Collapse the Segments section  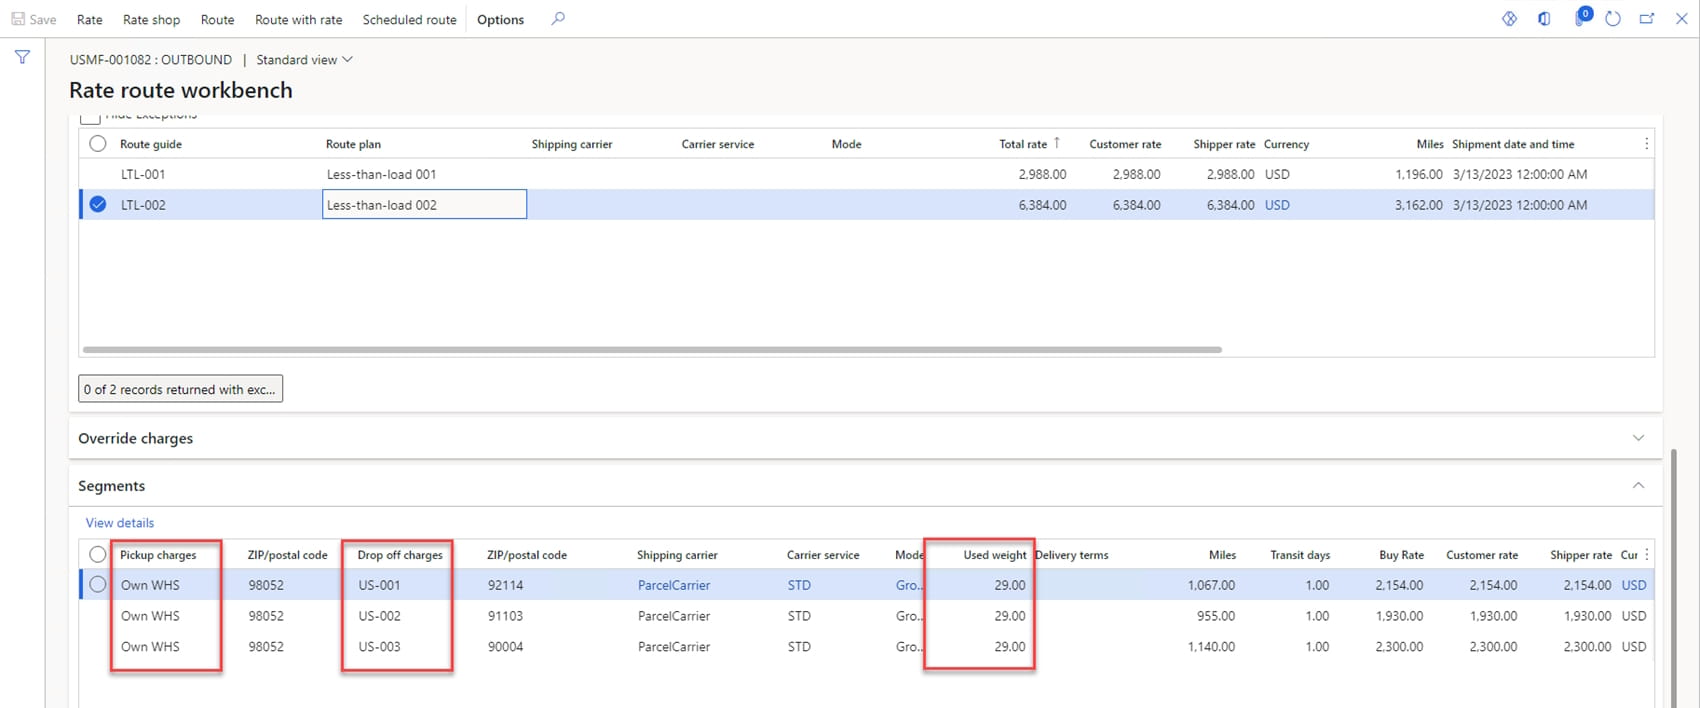[x=1638, y=486]
